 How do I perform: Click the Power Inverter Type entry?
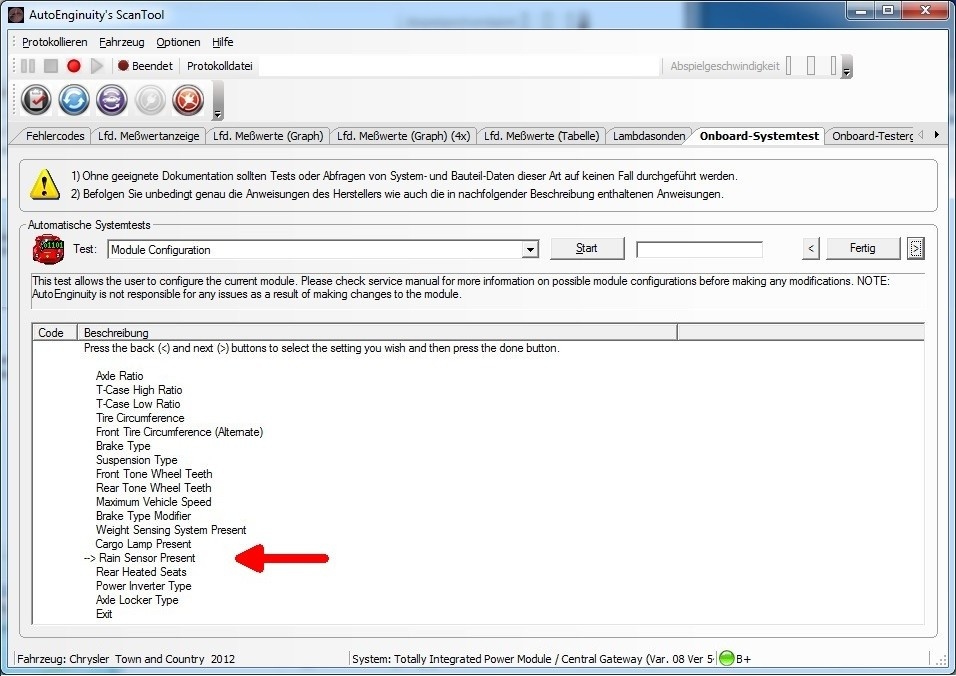click(144, 586)
